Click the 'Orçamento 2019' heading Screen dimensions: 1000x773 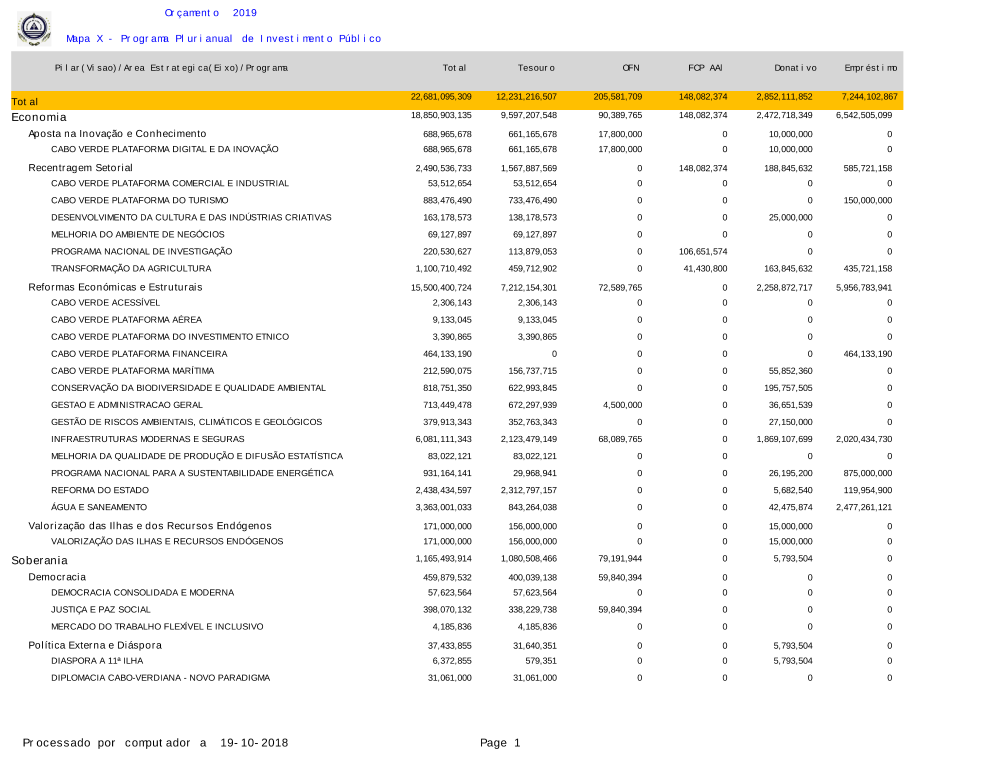(x=210, y=13)
